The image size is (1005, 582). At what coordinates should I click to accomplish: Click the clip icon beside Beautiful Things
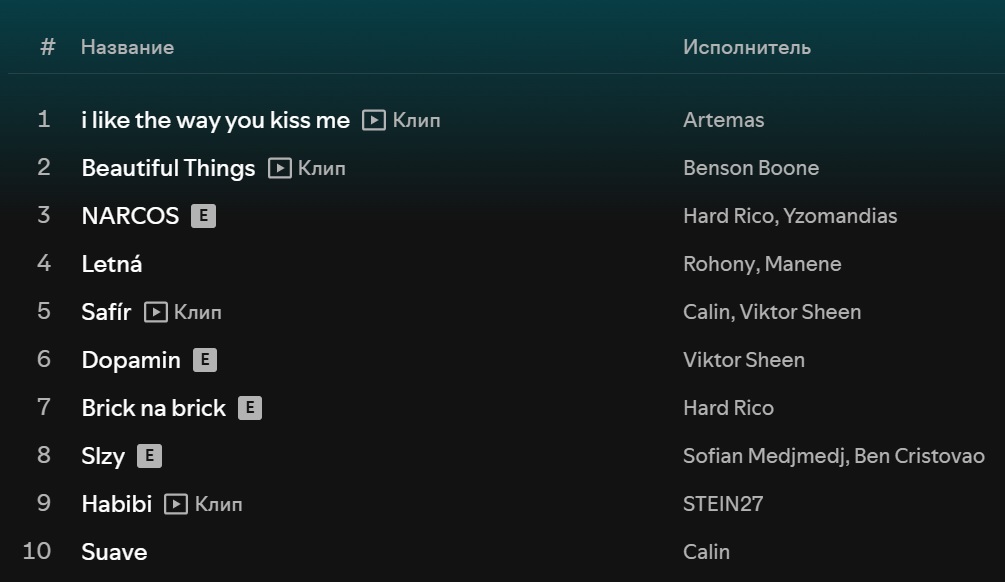279,168
